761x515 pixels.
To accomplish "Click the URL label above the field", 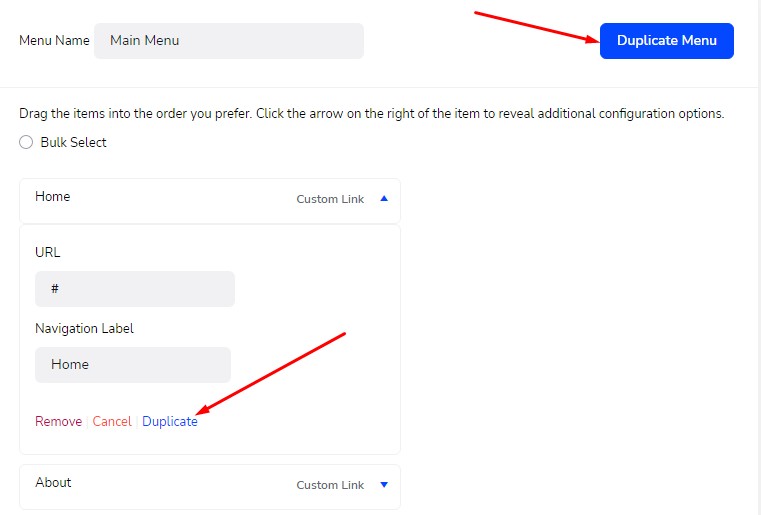I will coord(48,253).
